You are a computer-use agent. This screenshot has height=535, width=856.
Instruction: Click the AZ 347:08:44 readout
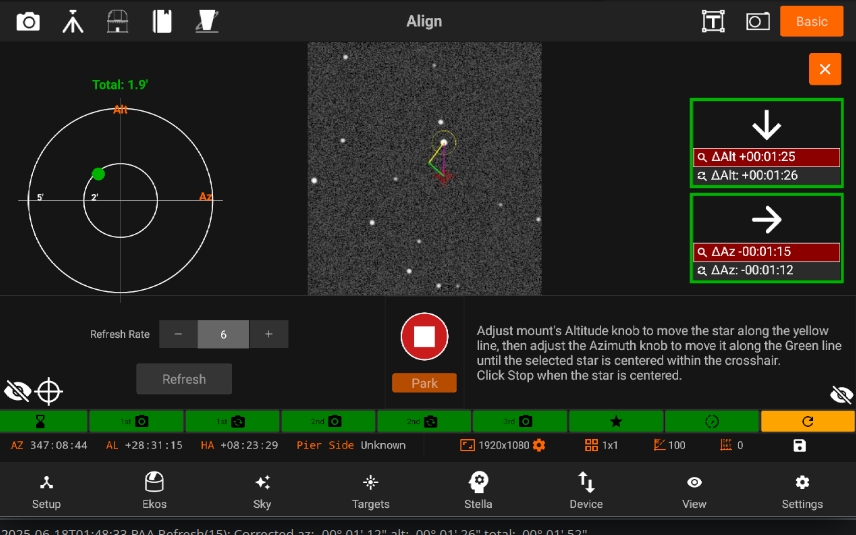point(49,445)
